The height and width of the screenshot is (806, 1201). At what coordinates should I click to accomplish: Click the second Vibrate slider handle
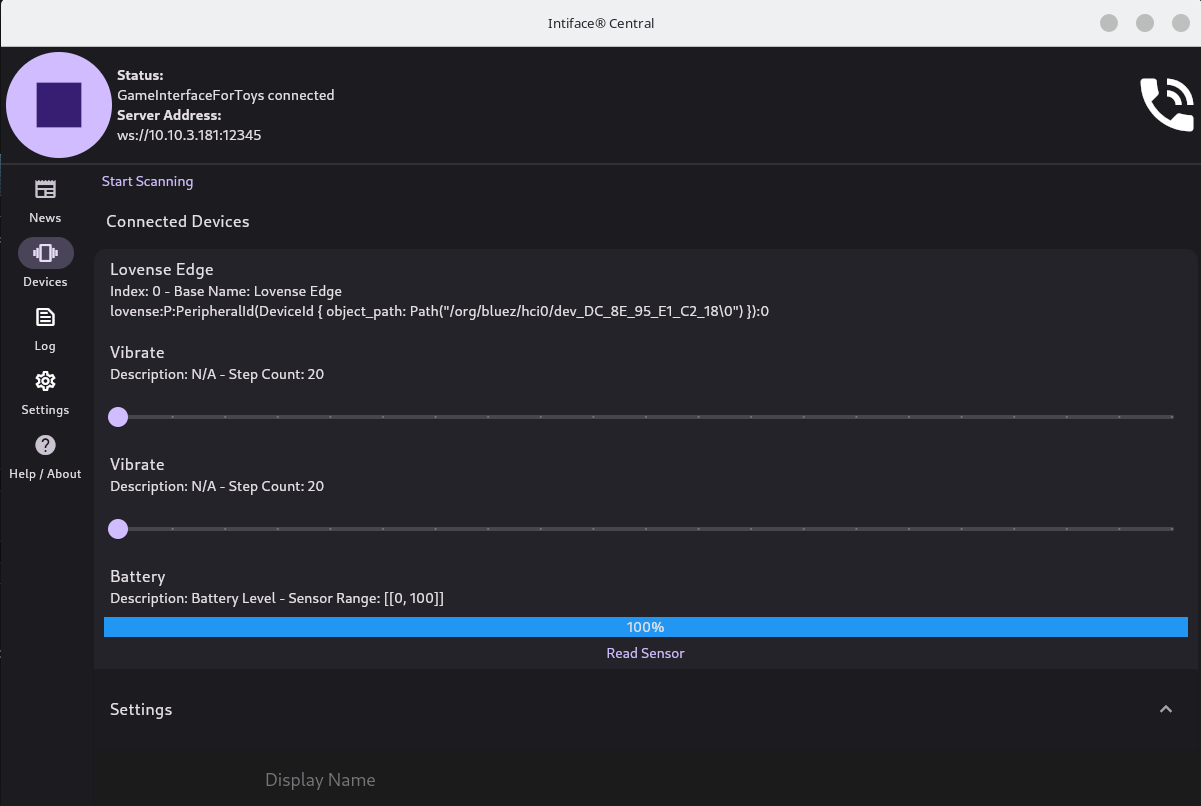[x=118, y=529]
